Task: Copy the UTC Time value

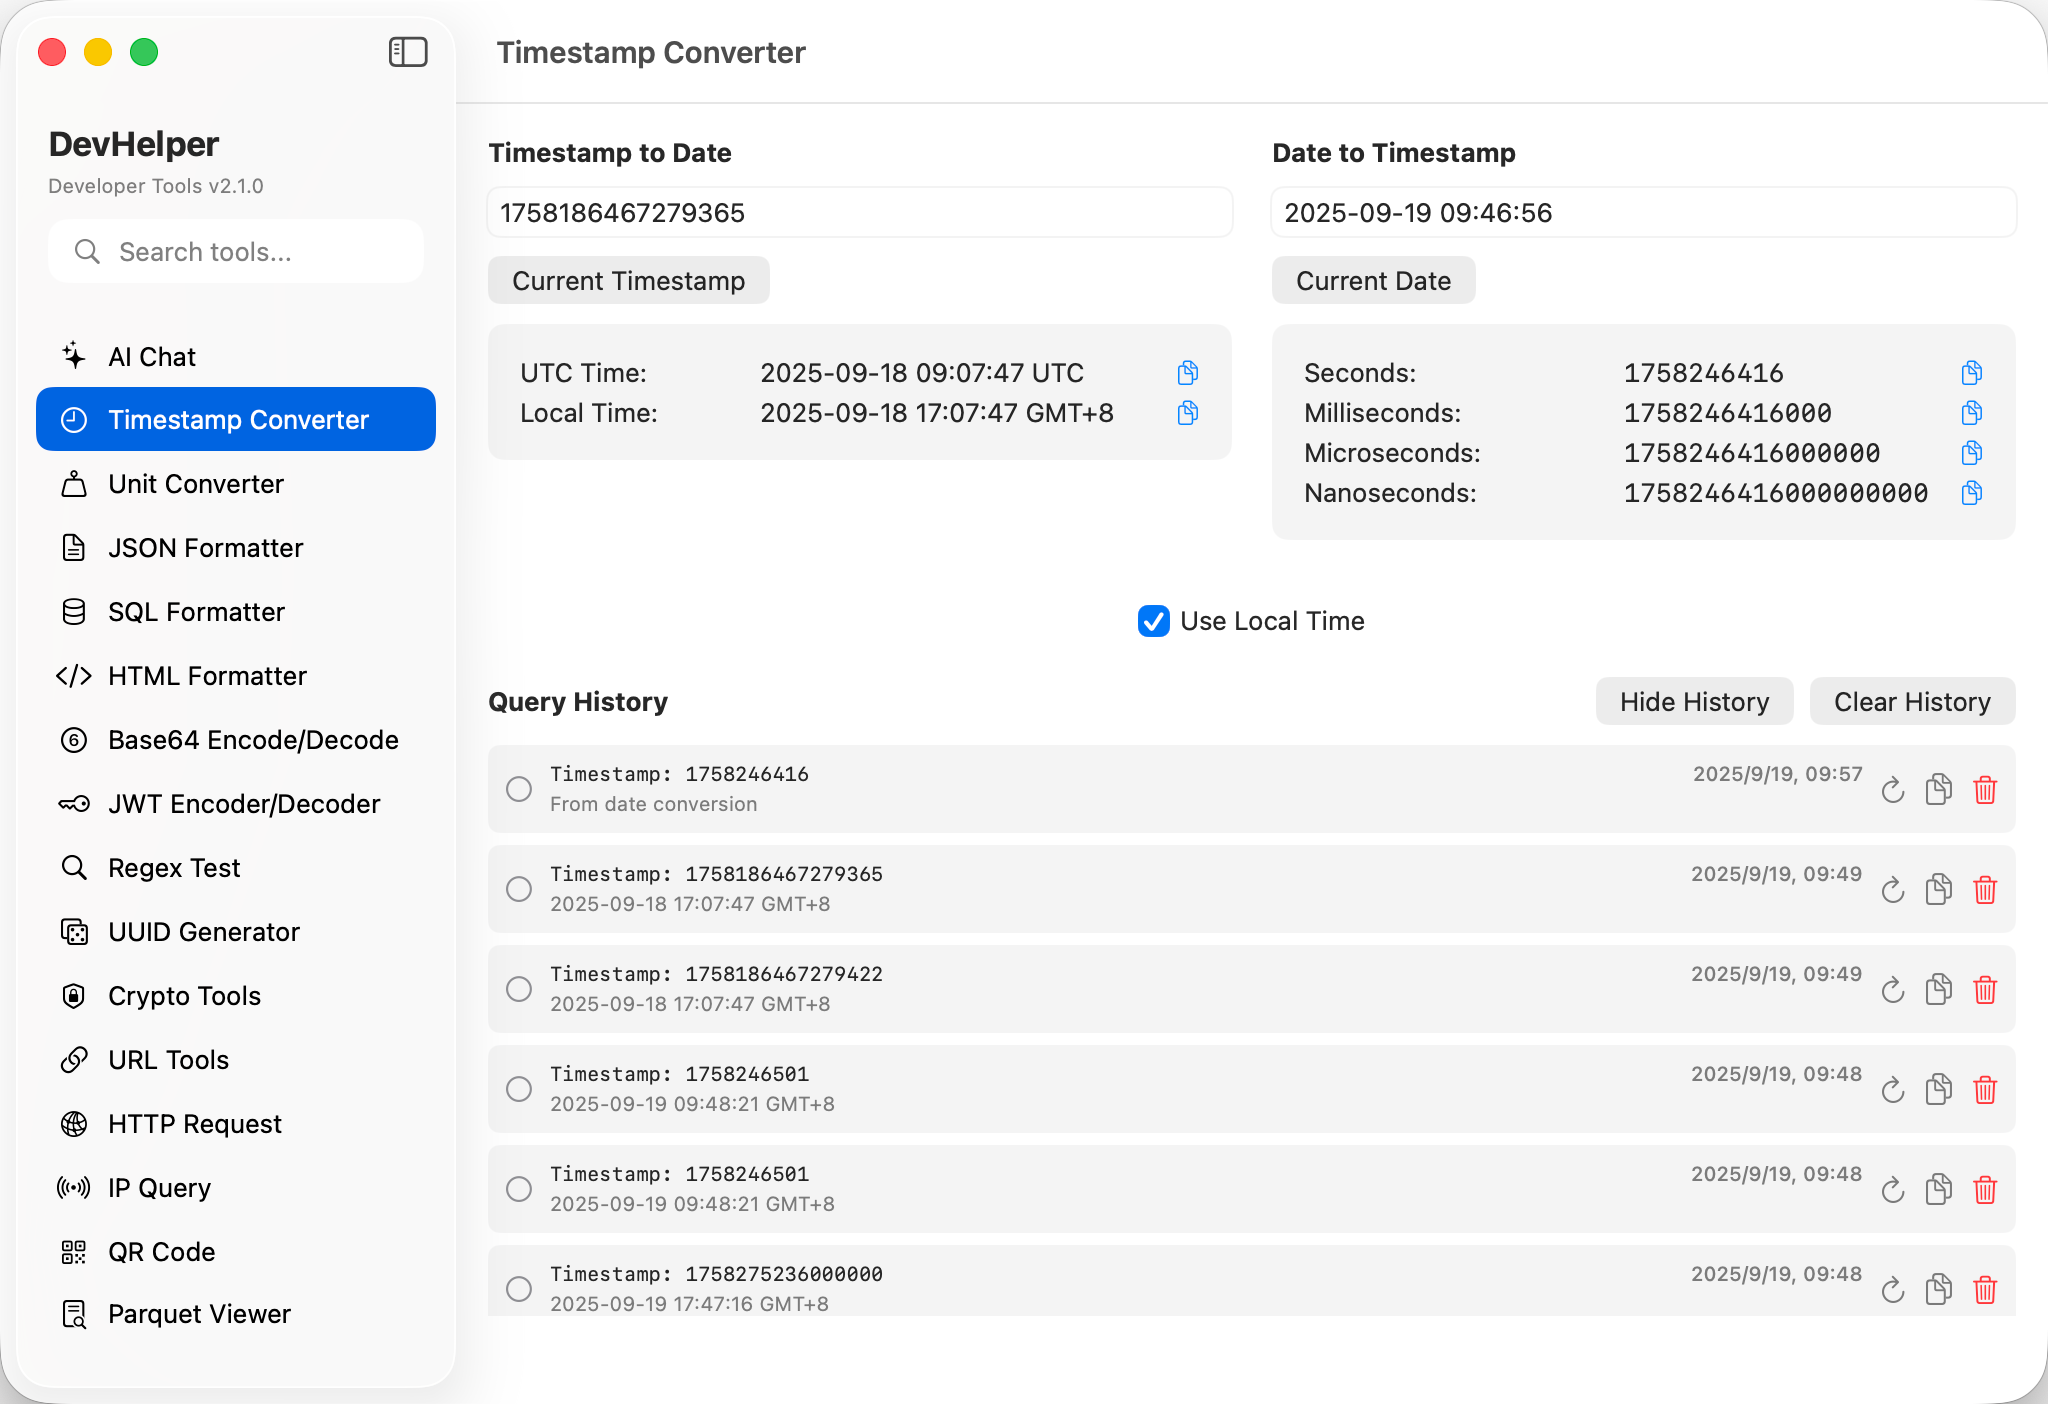Action: (x=1187, y=373)
